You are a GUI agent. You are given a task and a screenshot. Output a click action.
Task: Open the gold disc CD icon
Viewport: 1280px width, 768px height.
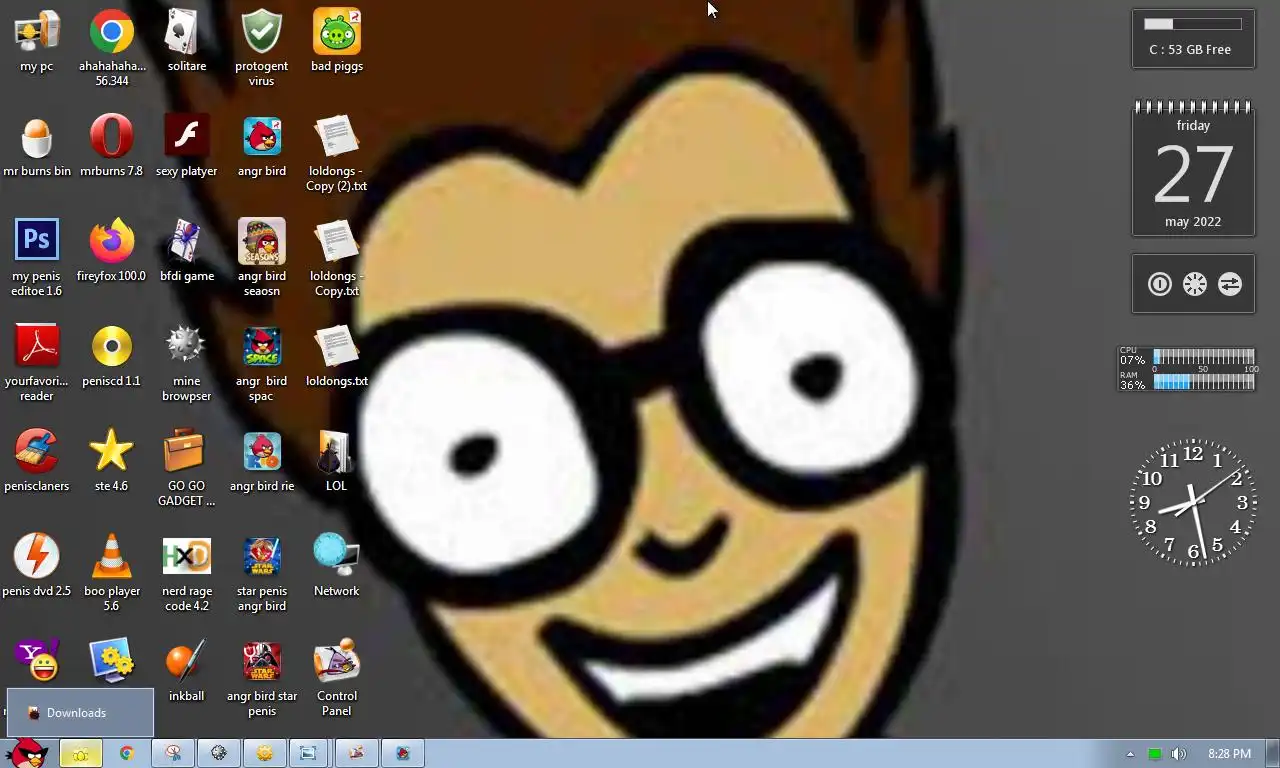pyautogui.click(x=112, y=357)
